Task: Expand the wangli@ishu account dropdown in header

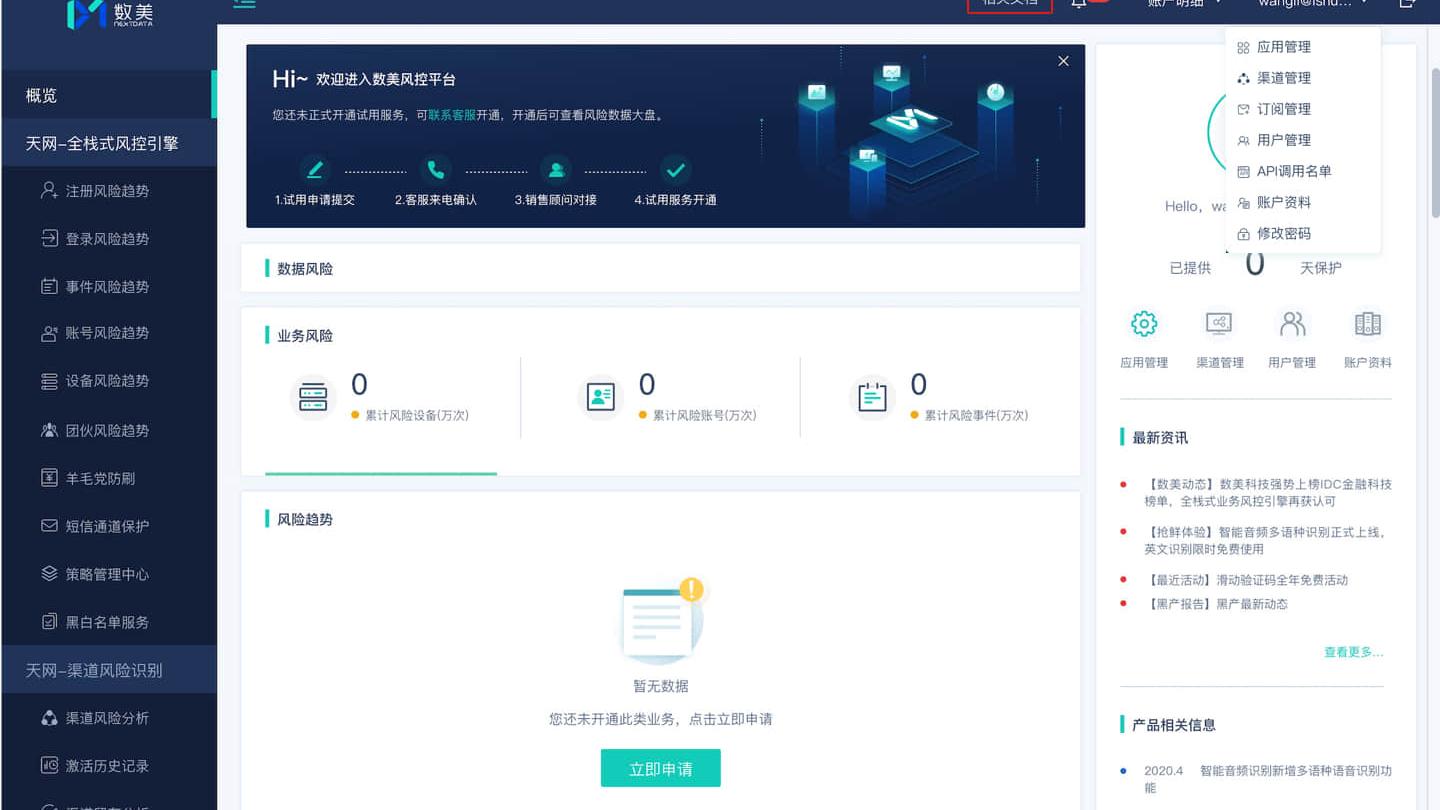Action: 1313,3
